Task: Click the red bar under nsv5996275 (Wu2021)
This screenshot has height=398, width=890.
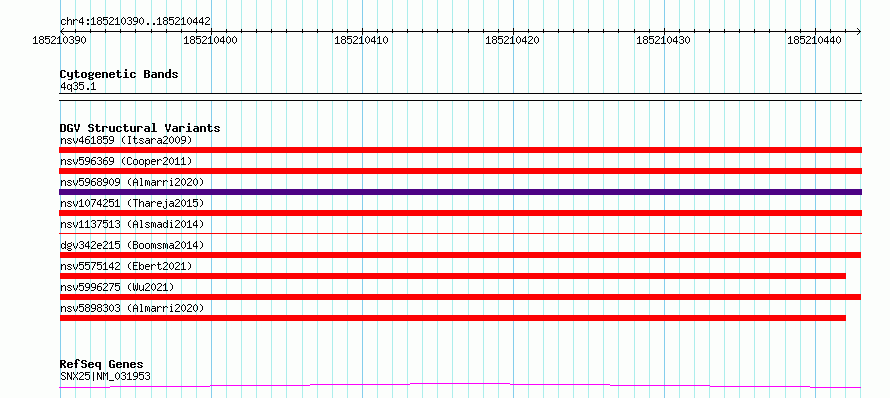Action: pos(460,297)
